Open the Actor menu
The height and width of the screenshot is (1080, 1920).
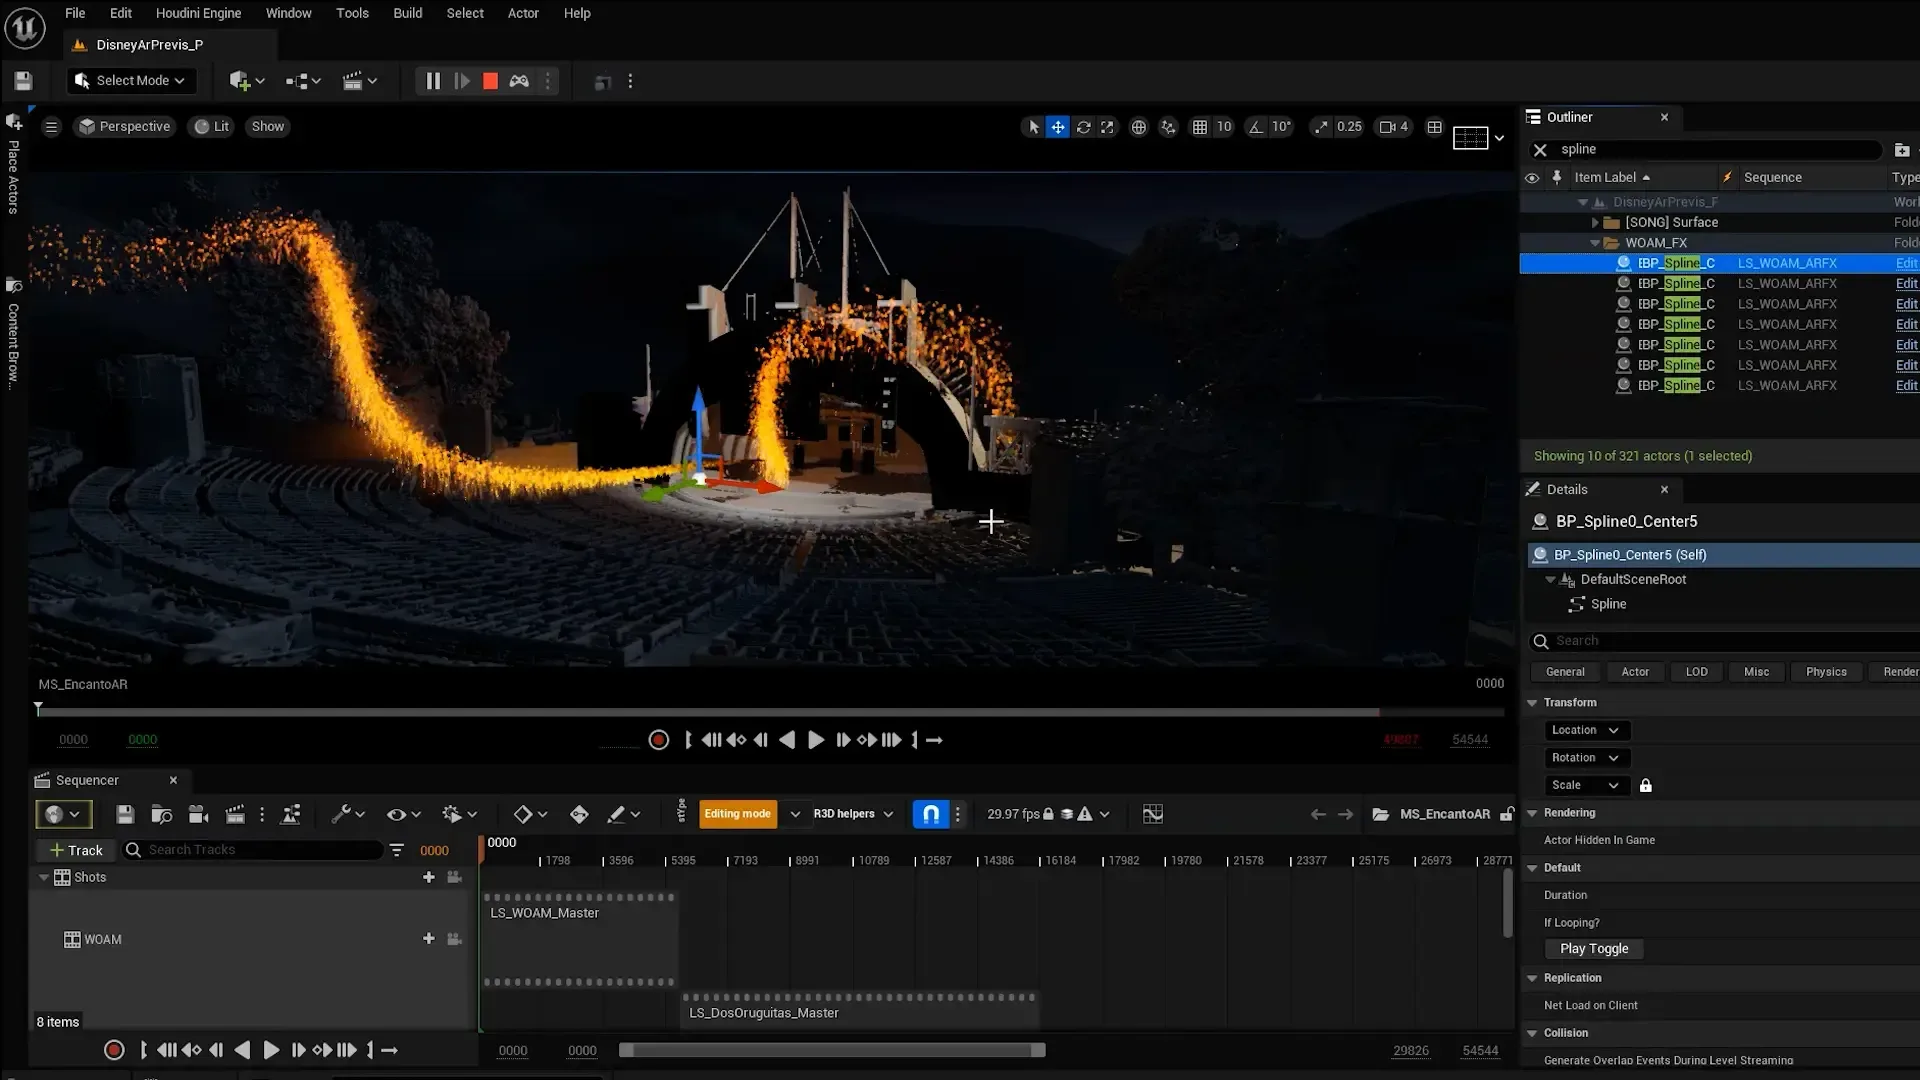[x=523, y=13]
